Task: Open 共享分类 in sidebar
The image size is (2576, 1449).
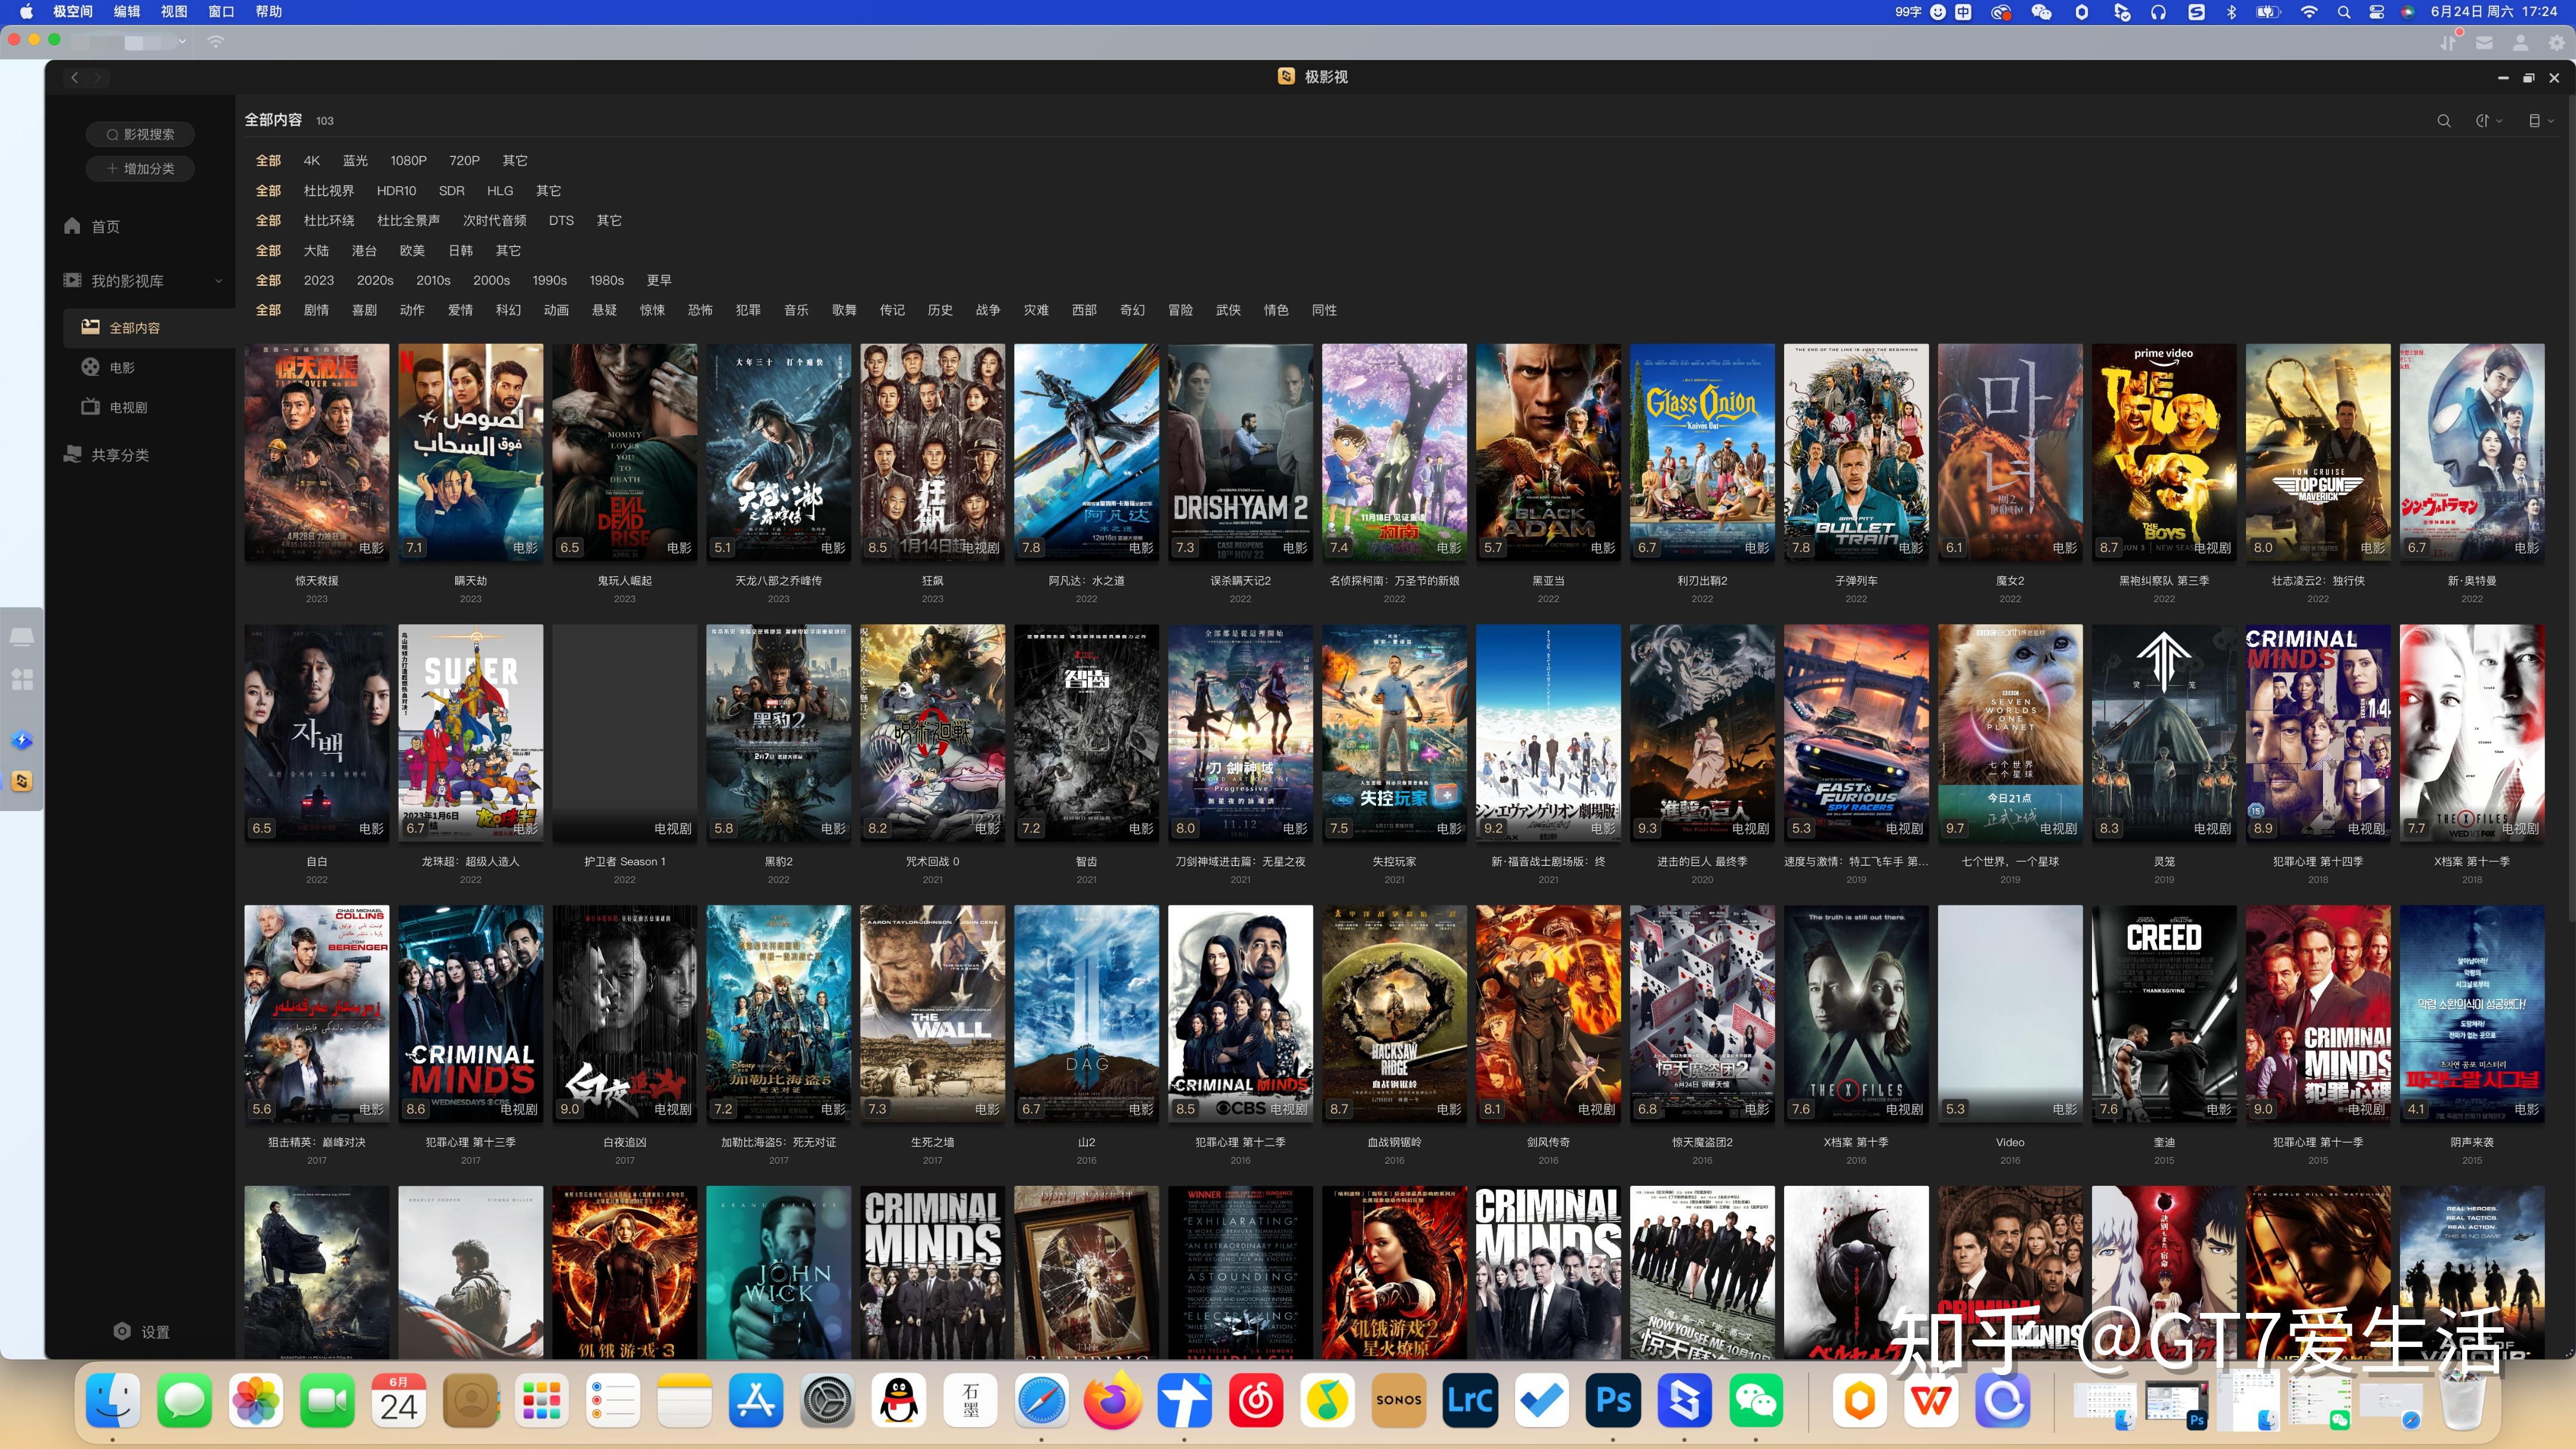Action: click(119, 454)
